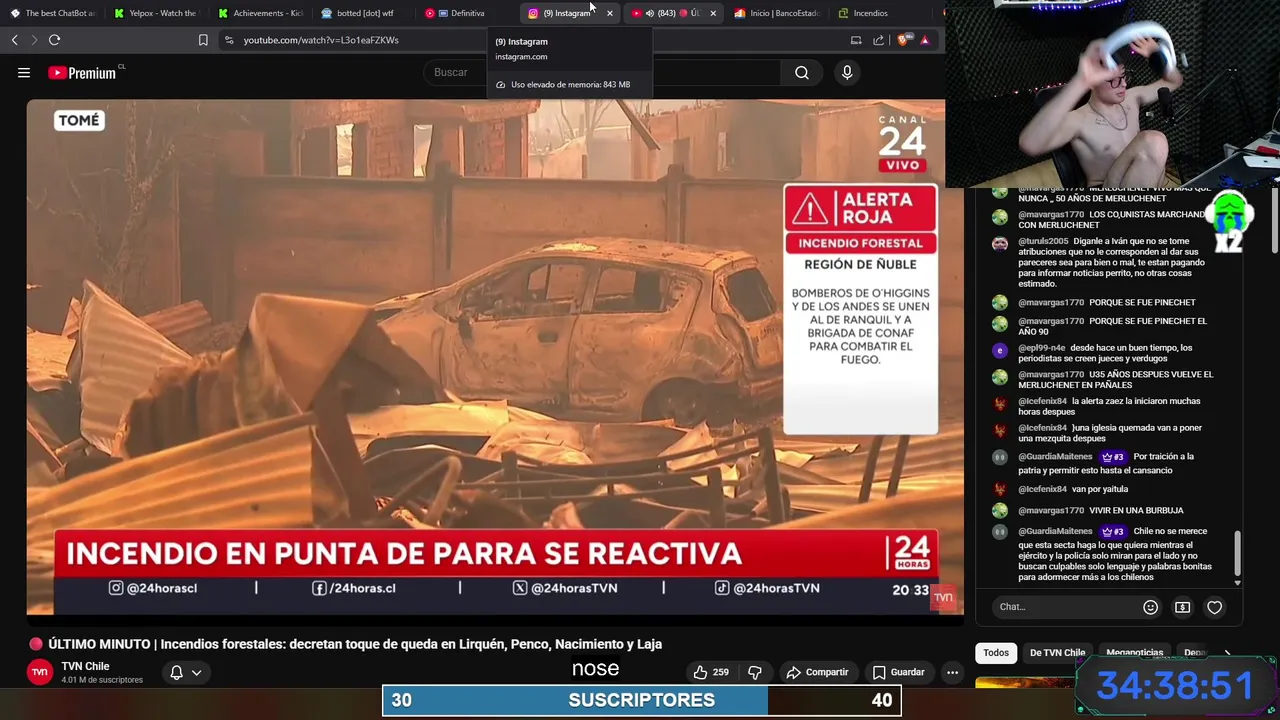Image resolution: width=1280 pixels, height=720 pixels.
Task: Click the Compartir share button
Action: pyautogui.click(x=817, y=672)
